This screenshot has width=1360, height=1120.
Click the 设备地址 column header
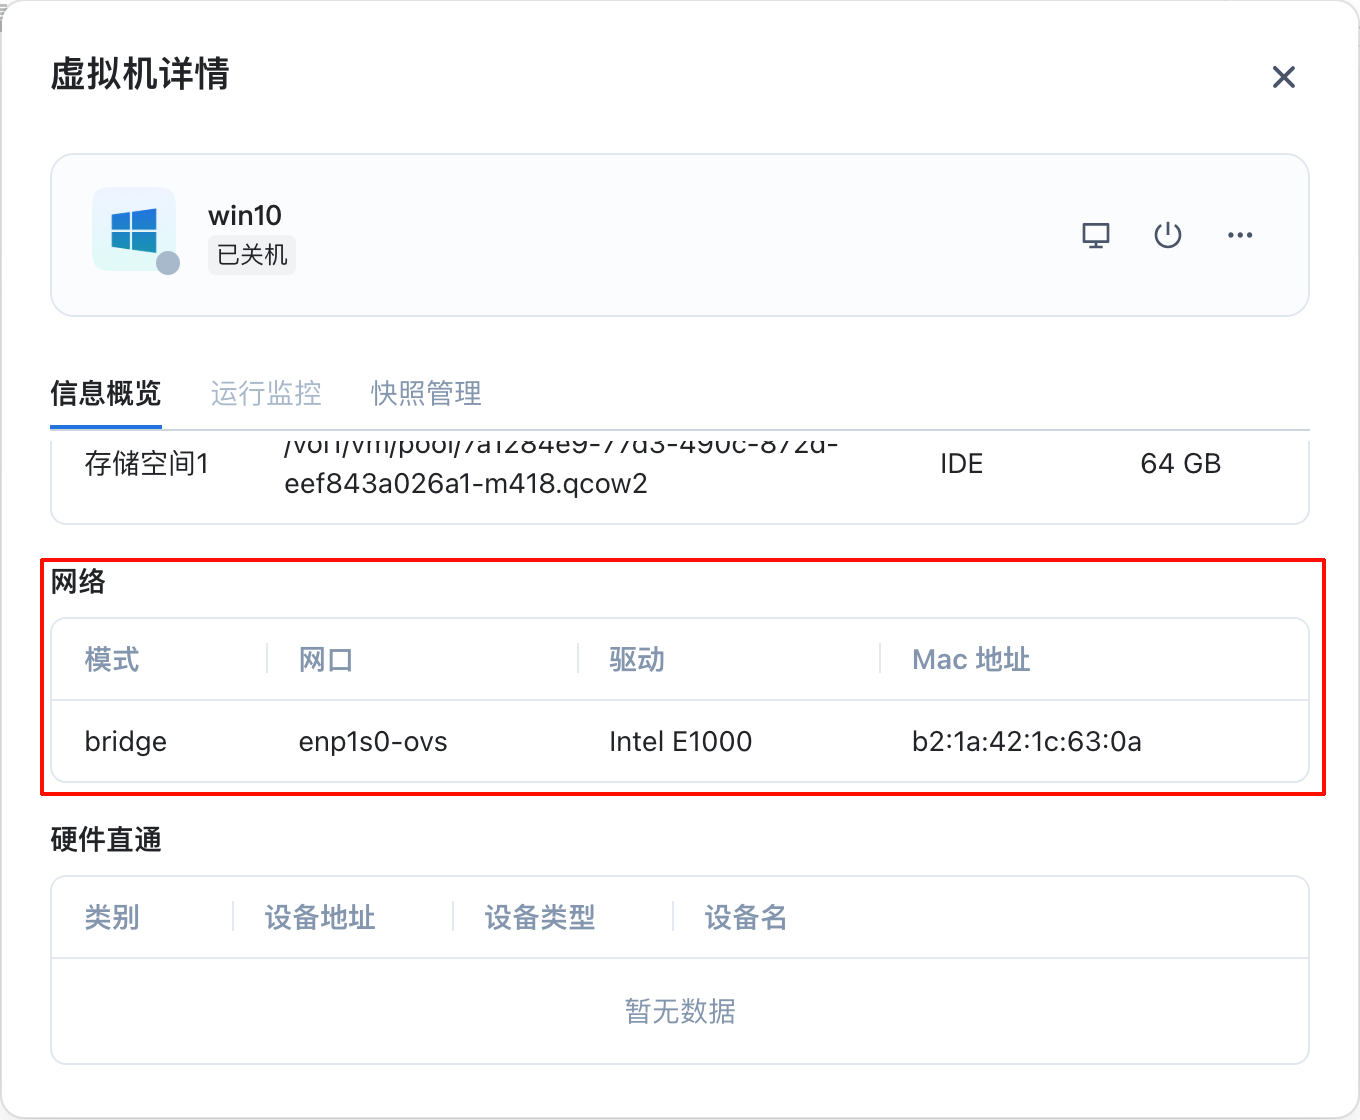click(x=320, y=917)
